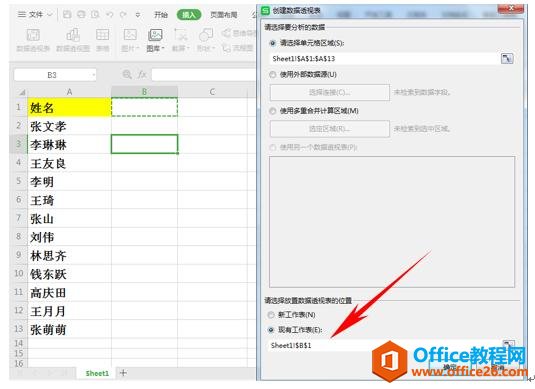Click the picture (图片) ribbon icon
Image resolution: width=535 pixels, height=389 pixels.
coord(130,35)
